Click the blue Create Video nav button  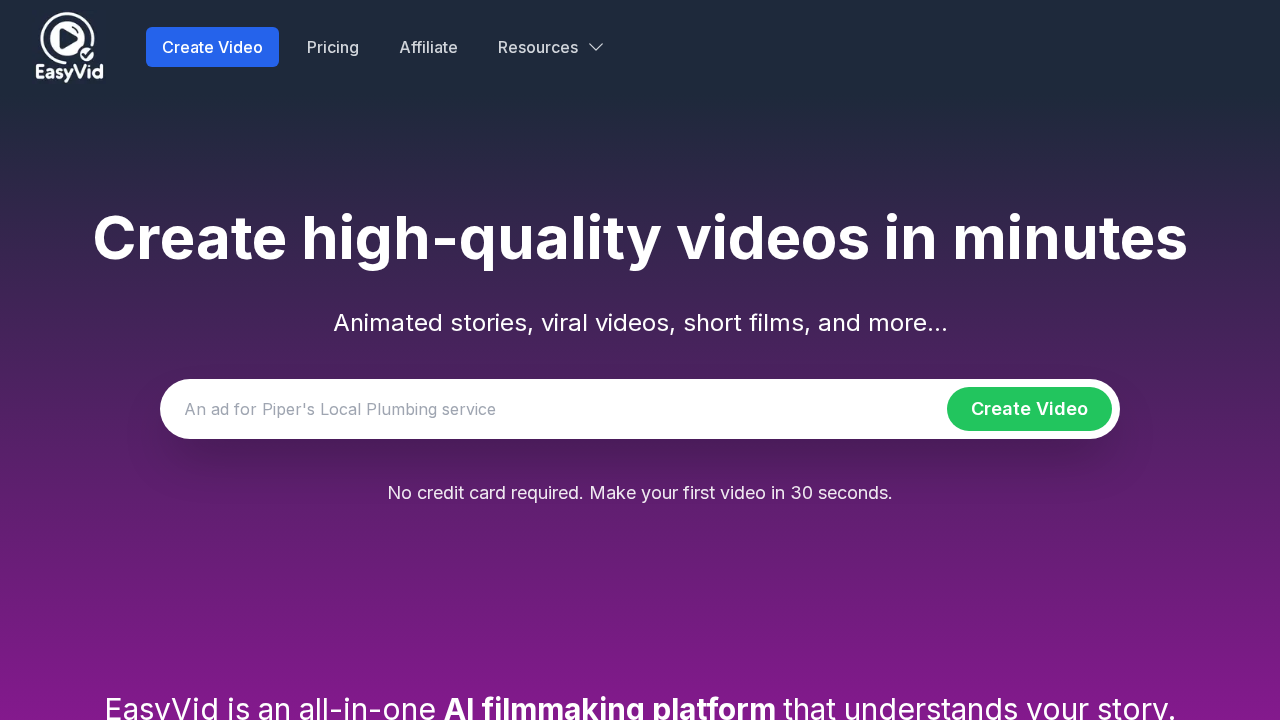pos(212,47)
